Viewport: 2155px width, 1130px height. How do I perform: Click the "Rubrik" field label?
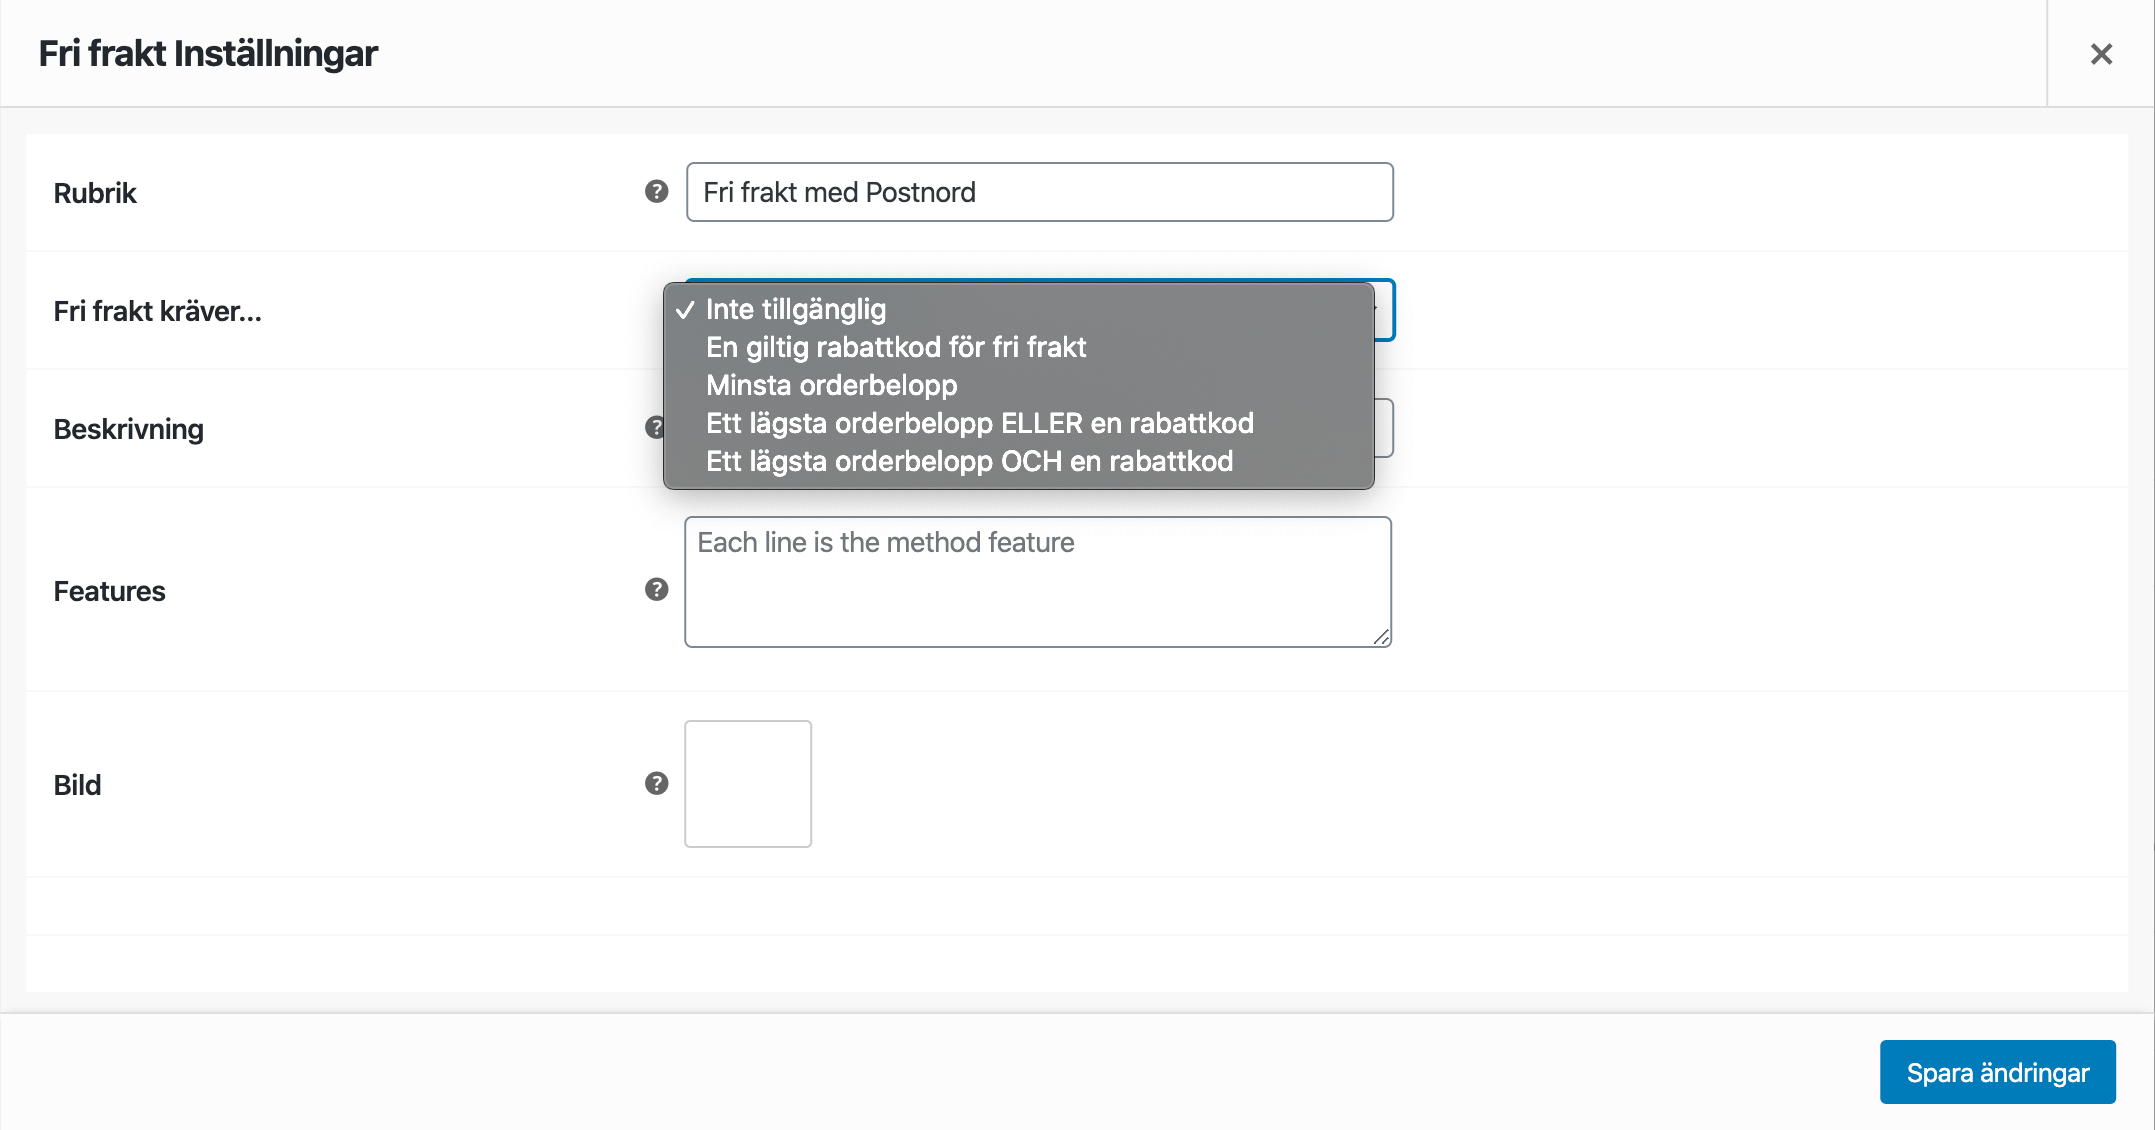95,193
